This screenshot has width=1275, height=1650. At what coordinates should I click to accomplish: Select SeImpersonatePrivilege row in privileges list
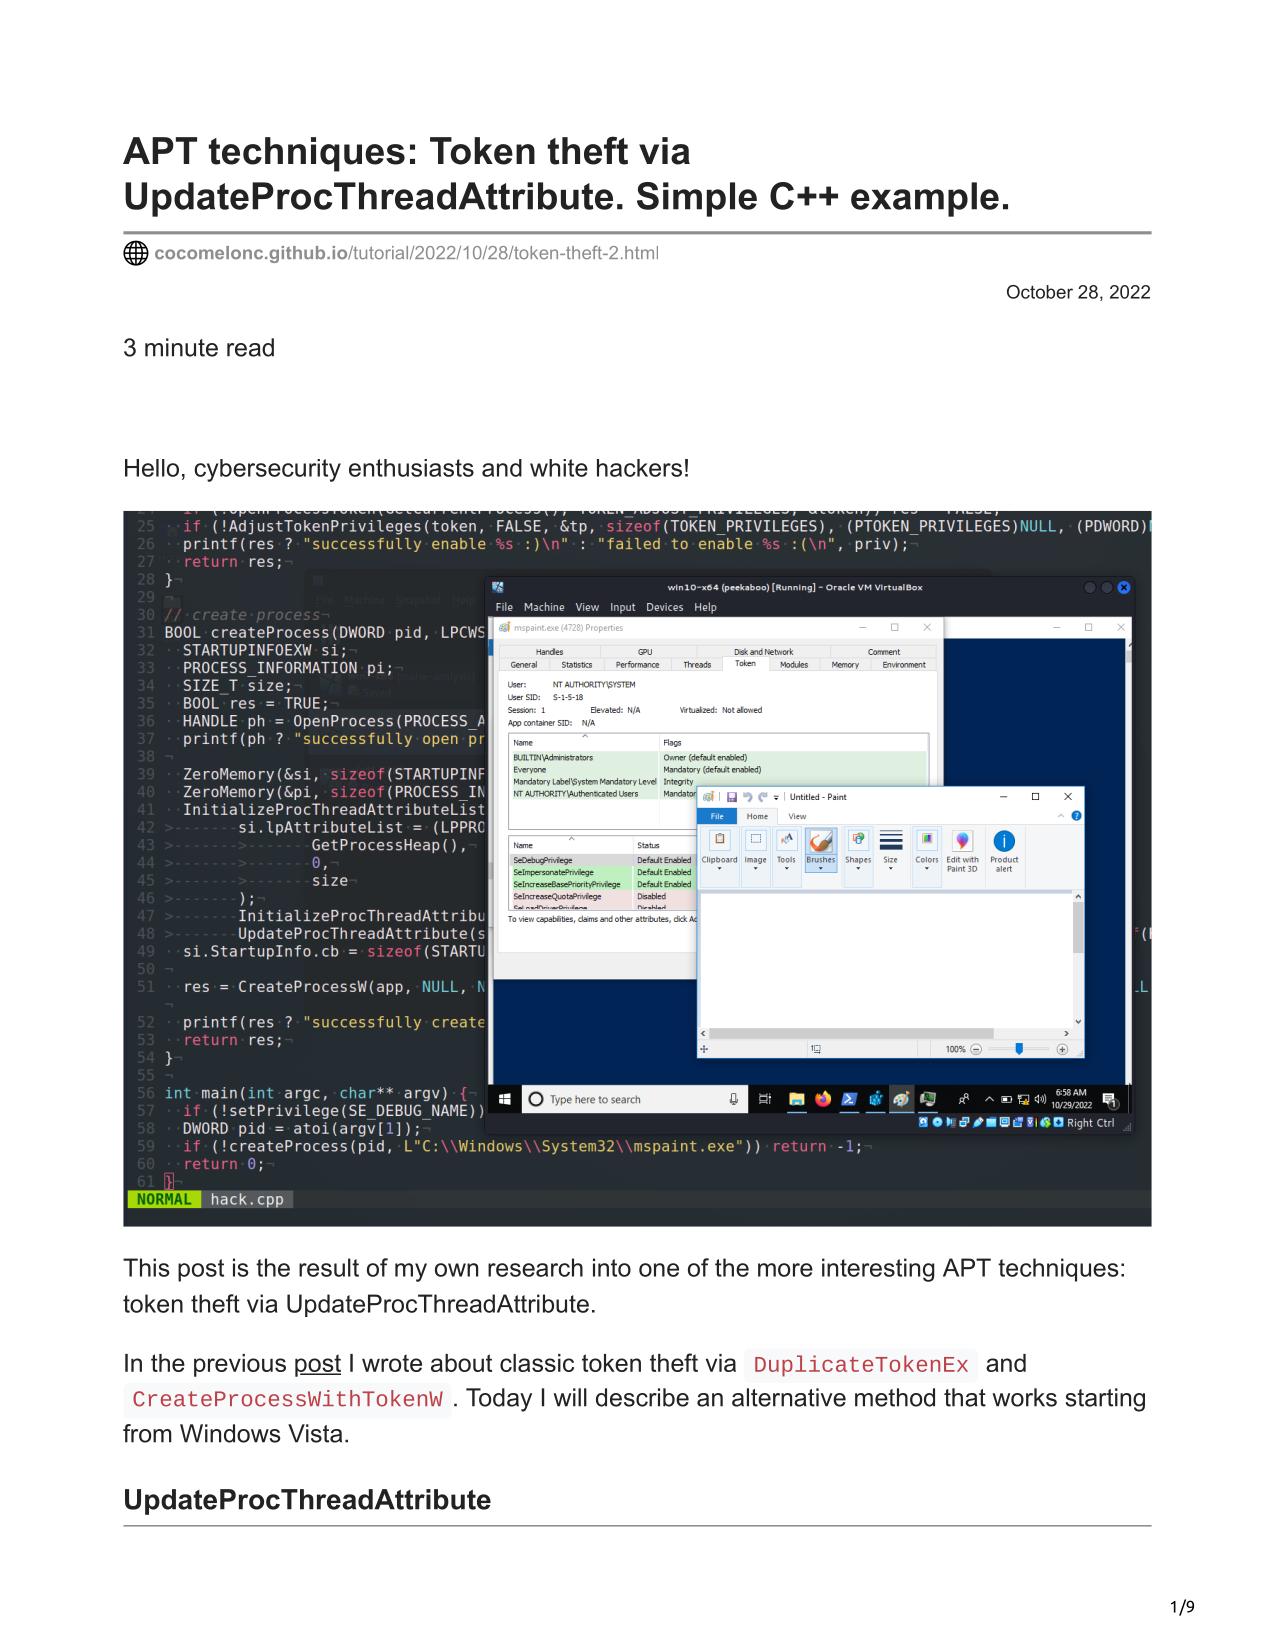pos(600,872)
